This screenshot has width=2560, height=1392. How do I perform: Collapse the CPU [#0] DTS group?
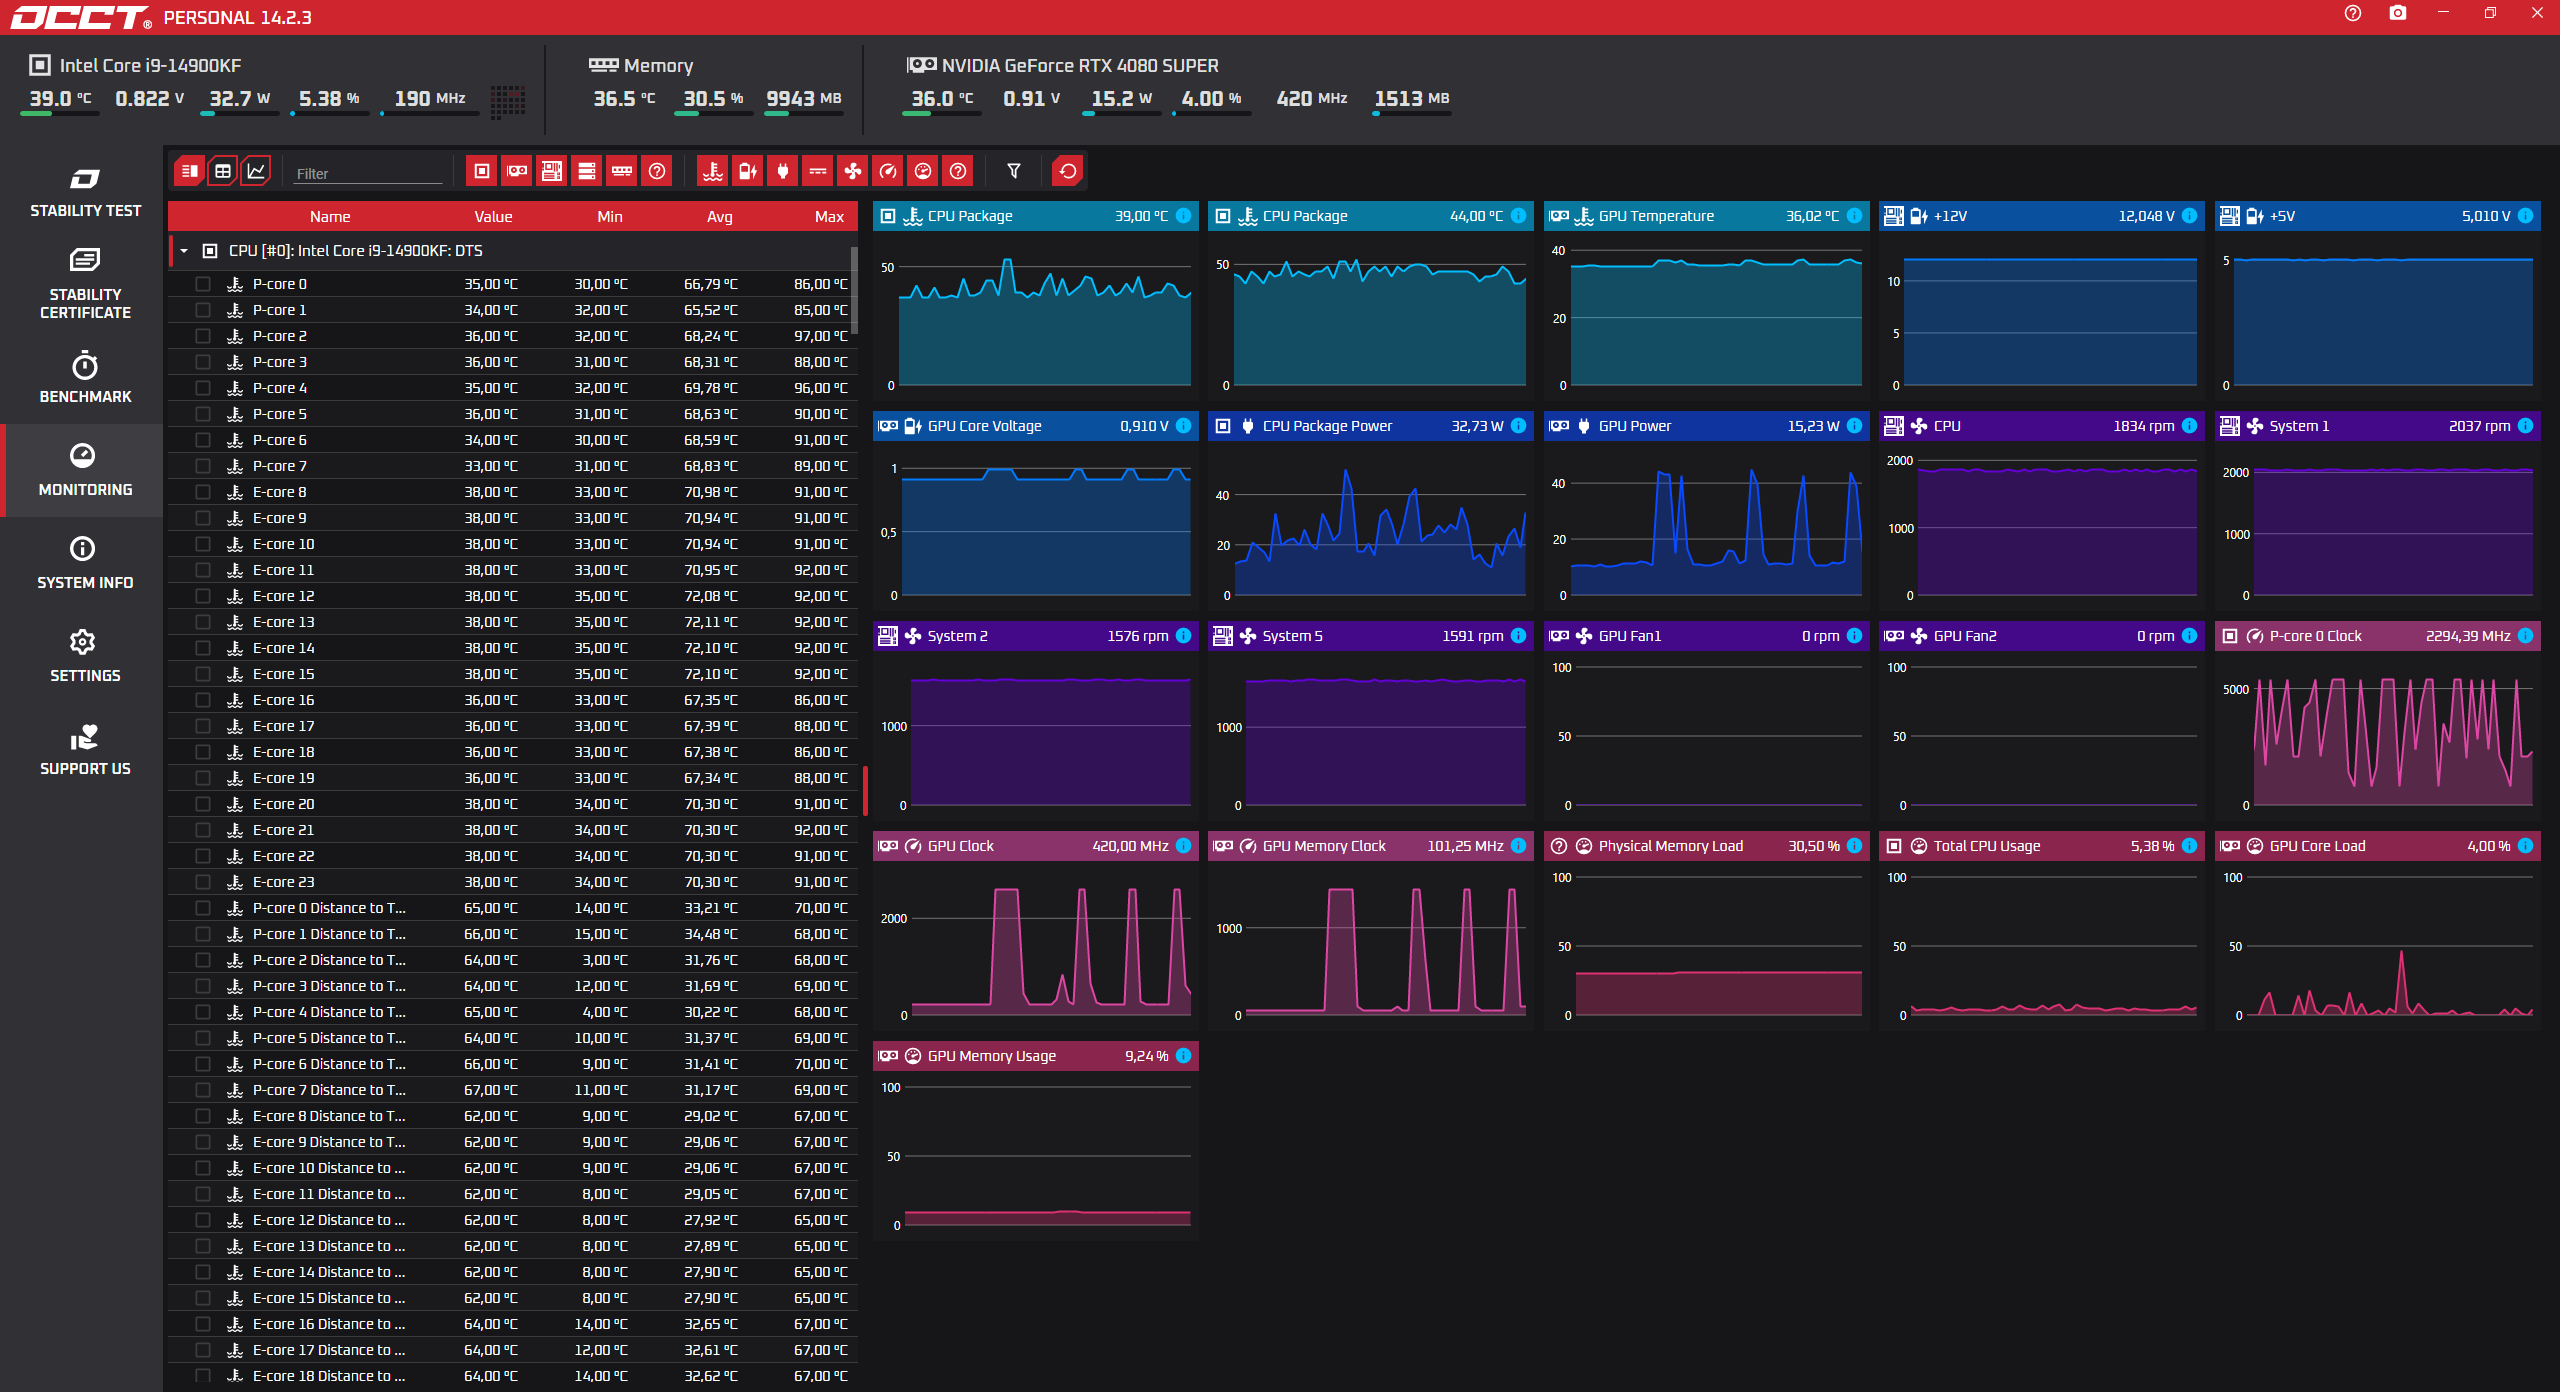[184, 251]
